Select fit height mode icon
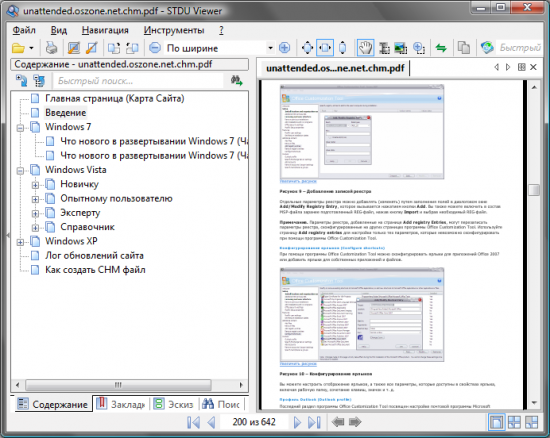550x438 pixels. click(343, 48)
